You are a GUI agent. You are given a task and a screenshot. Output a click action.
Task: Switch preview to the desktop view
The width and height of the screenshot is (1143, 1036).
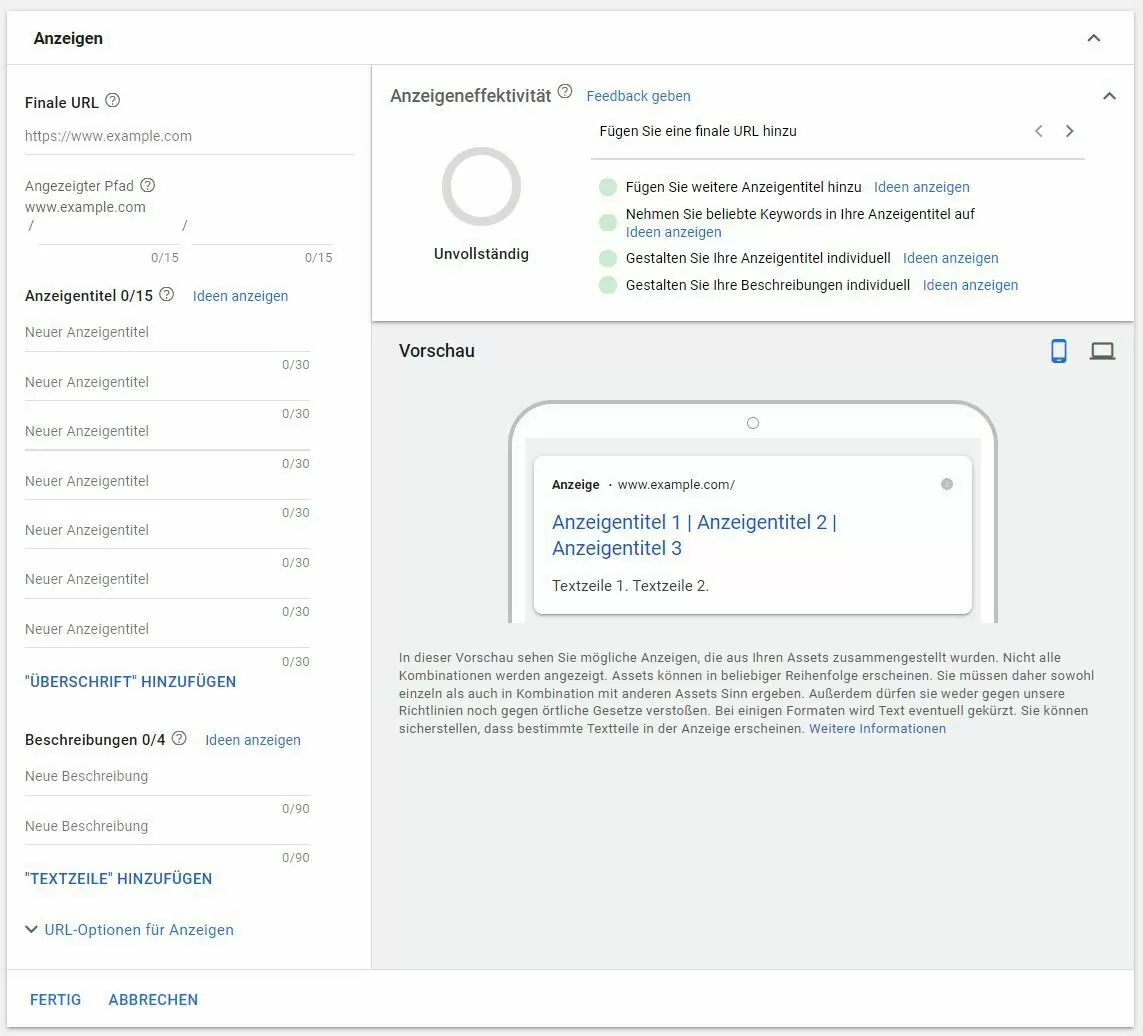click(1102, 350)
